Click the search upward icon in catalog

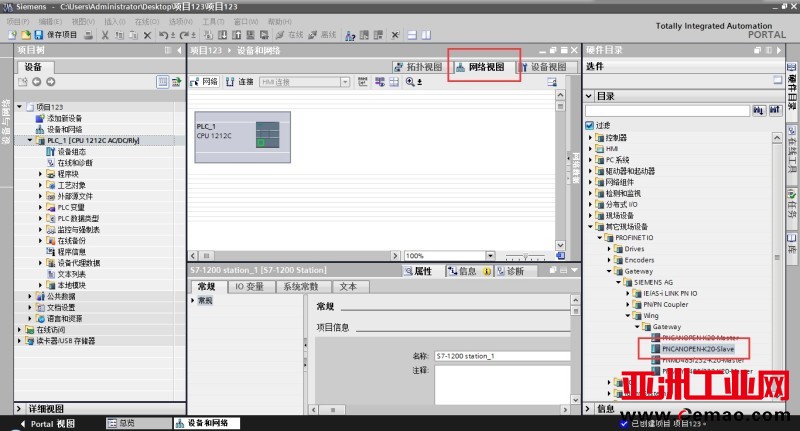[x=775, y=111]
